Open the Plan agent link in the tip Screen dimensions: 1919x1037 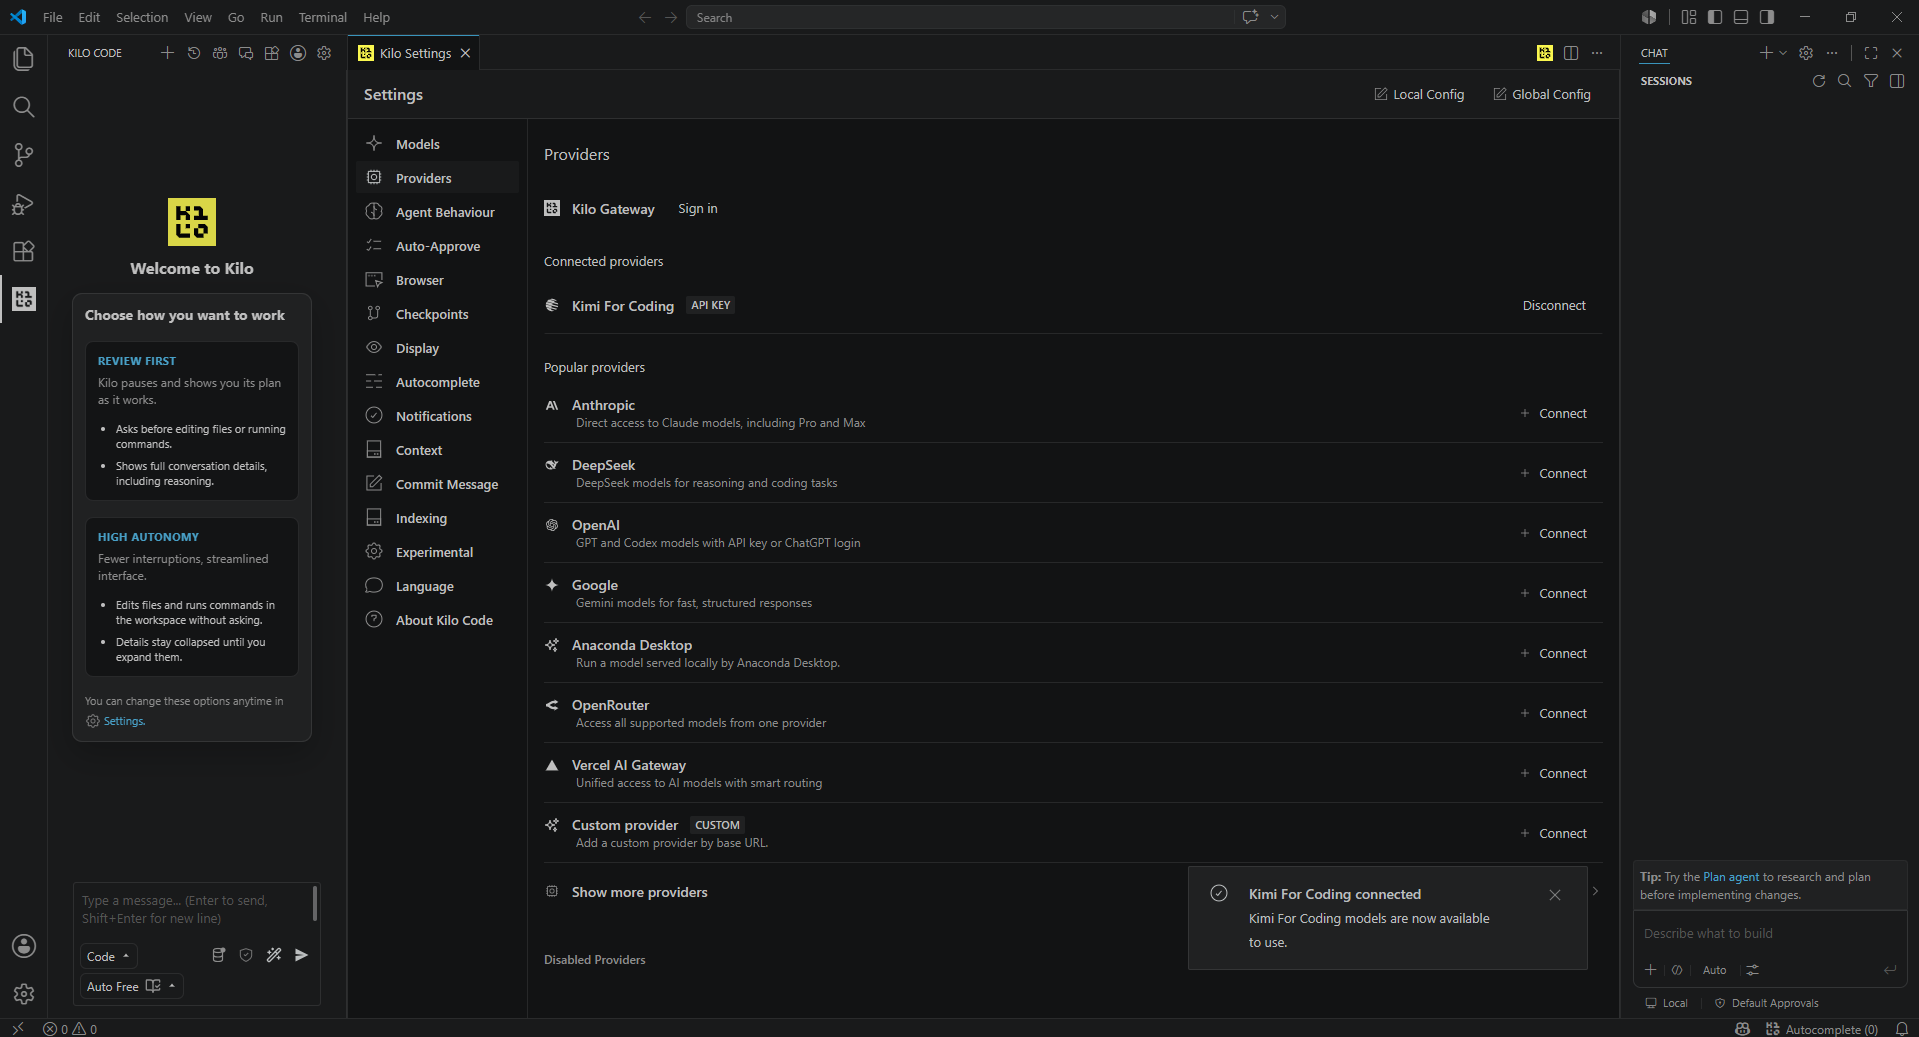1731,877
